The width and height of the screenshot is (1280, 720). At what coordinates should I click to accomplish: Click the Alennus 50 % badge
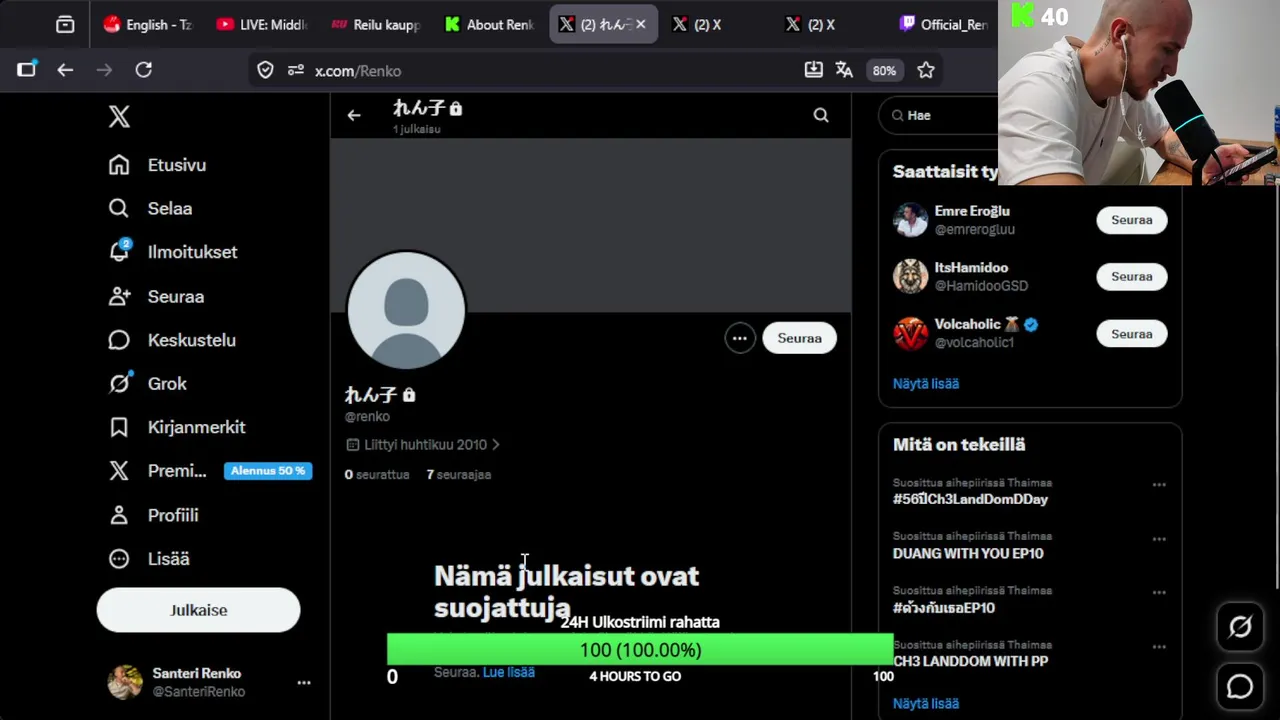tap(268, 471)
